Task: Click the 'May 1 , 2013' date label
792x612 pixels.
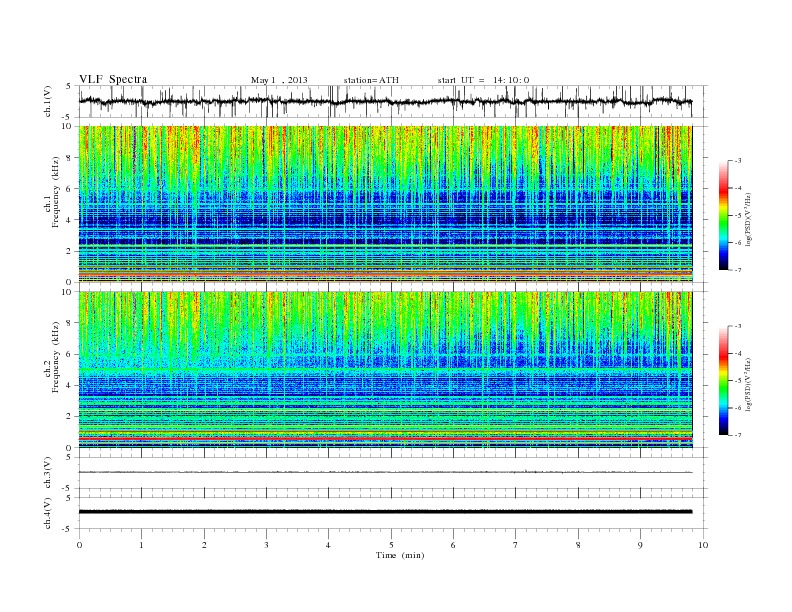Action: [279, 80]
